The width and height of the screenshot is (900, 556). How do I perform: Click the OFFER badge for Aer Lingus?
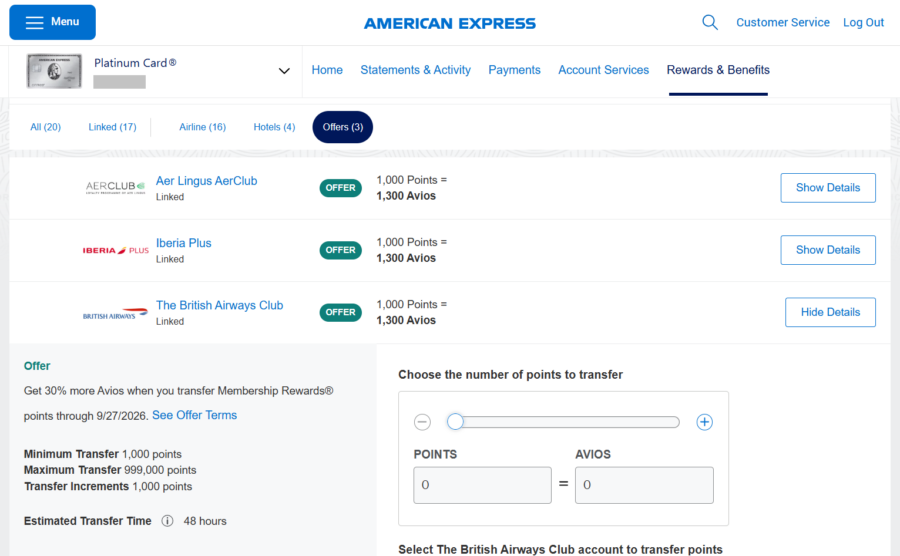pyautogui.click(x=340, y=188)
